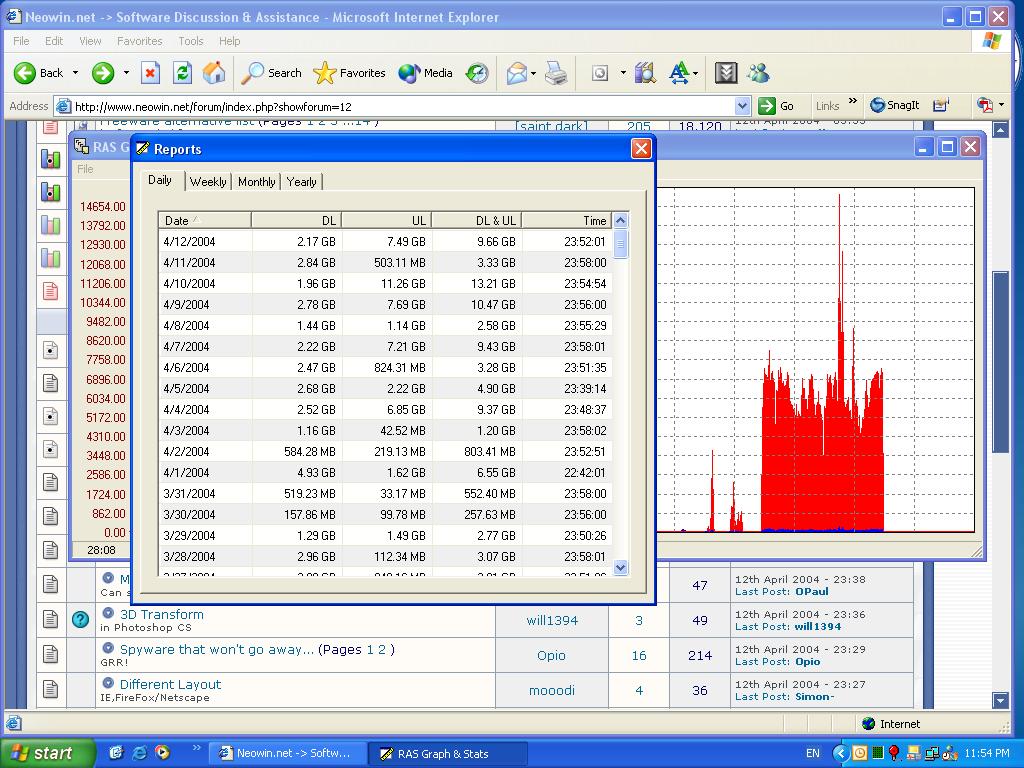Refresh the page with the Refresh icon
The width and height of the screenshot is (1024, 768).
click(182, 73)
